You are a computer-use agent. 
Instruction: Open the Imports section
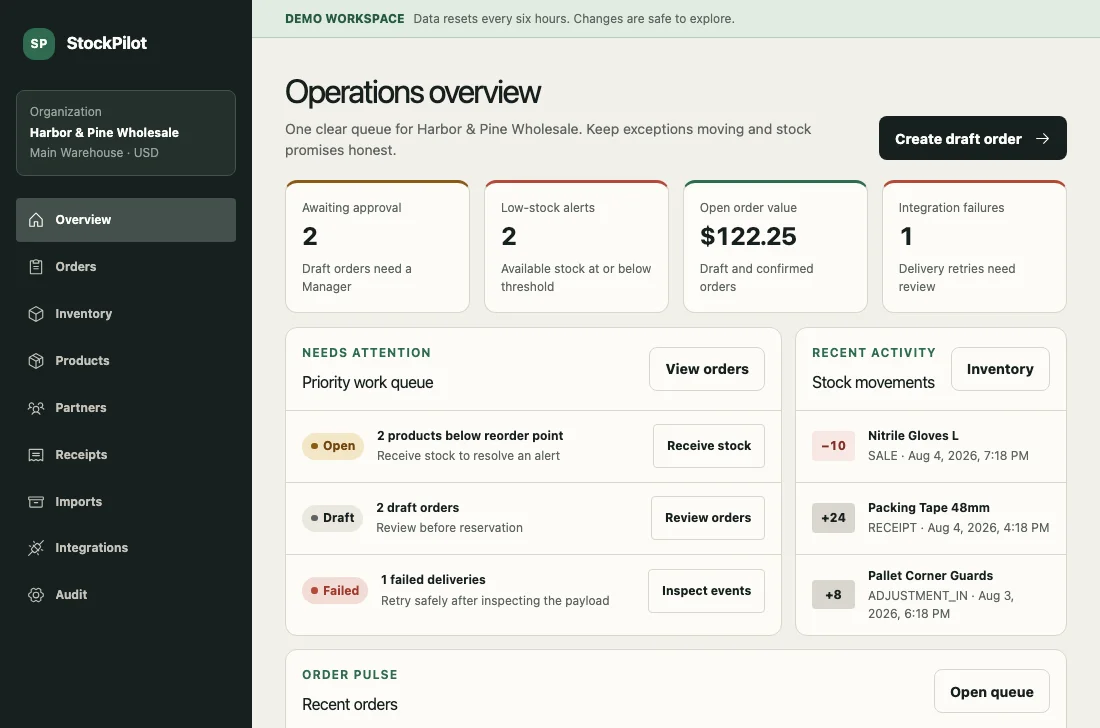coord(126,502)
